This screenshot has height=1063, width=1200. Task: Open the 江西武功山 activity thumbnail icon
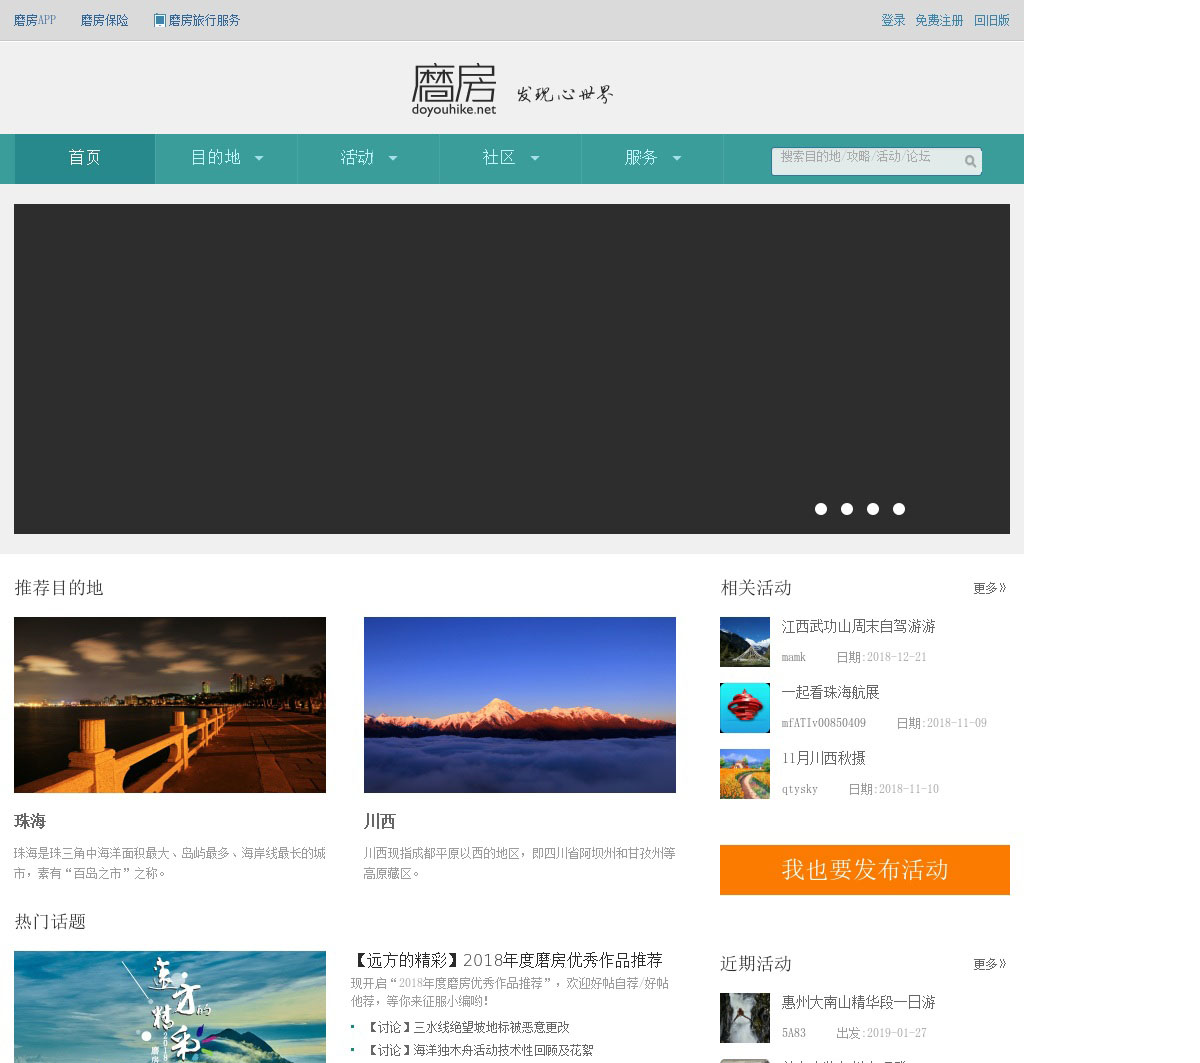(x=745, y=642)
